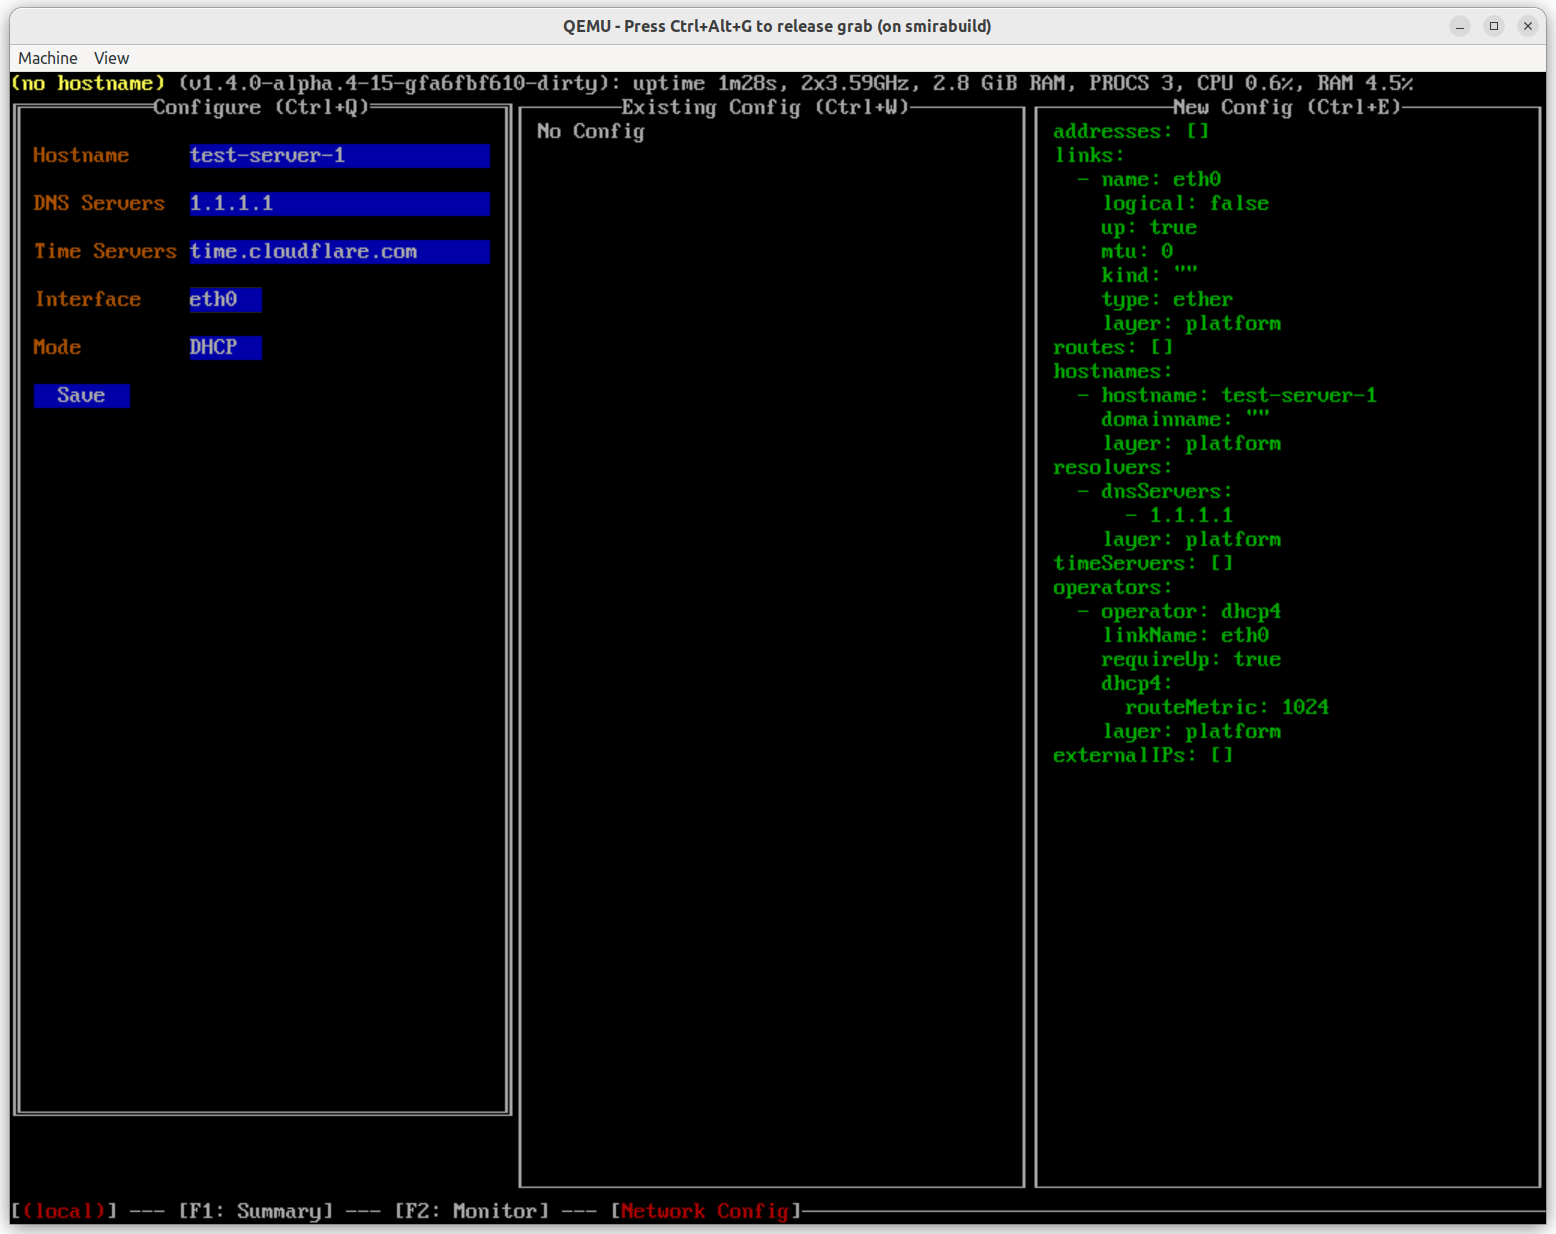Open the View menu
This screenshot has width=1556, height=1234.
tap(111, 58)
